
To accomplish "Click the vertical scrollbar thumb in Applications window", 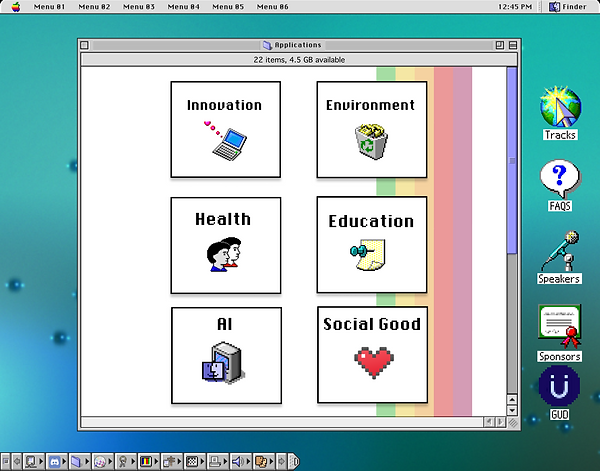I will (x=512, y=160).
